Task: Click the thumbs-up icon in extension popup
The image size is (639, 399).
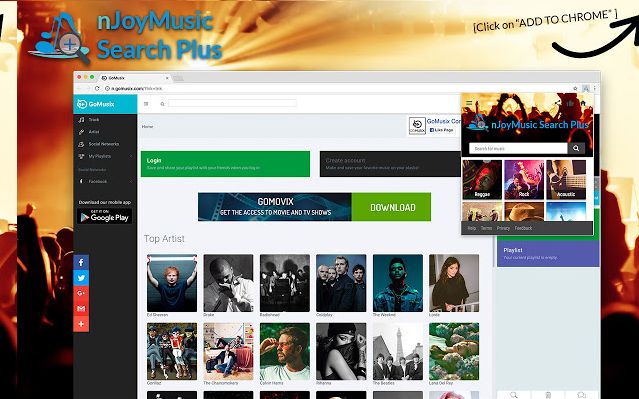Action: (x=570, y=103)
